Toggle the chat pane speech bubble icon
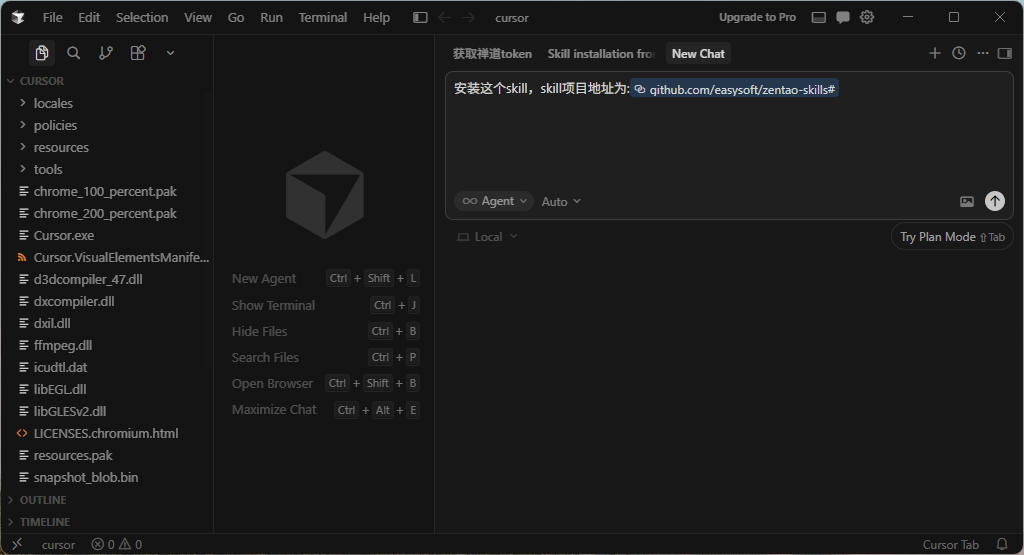Screen dimensions: 1024x555 tap(843, 18)
